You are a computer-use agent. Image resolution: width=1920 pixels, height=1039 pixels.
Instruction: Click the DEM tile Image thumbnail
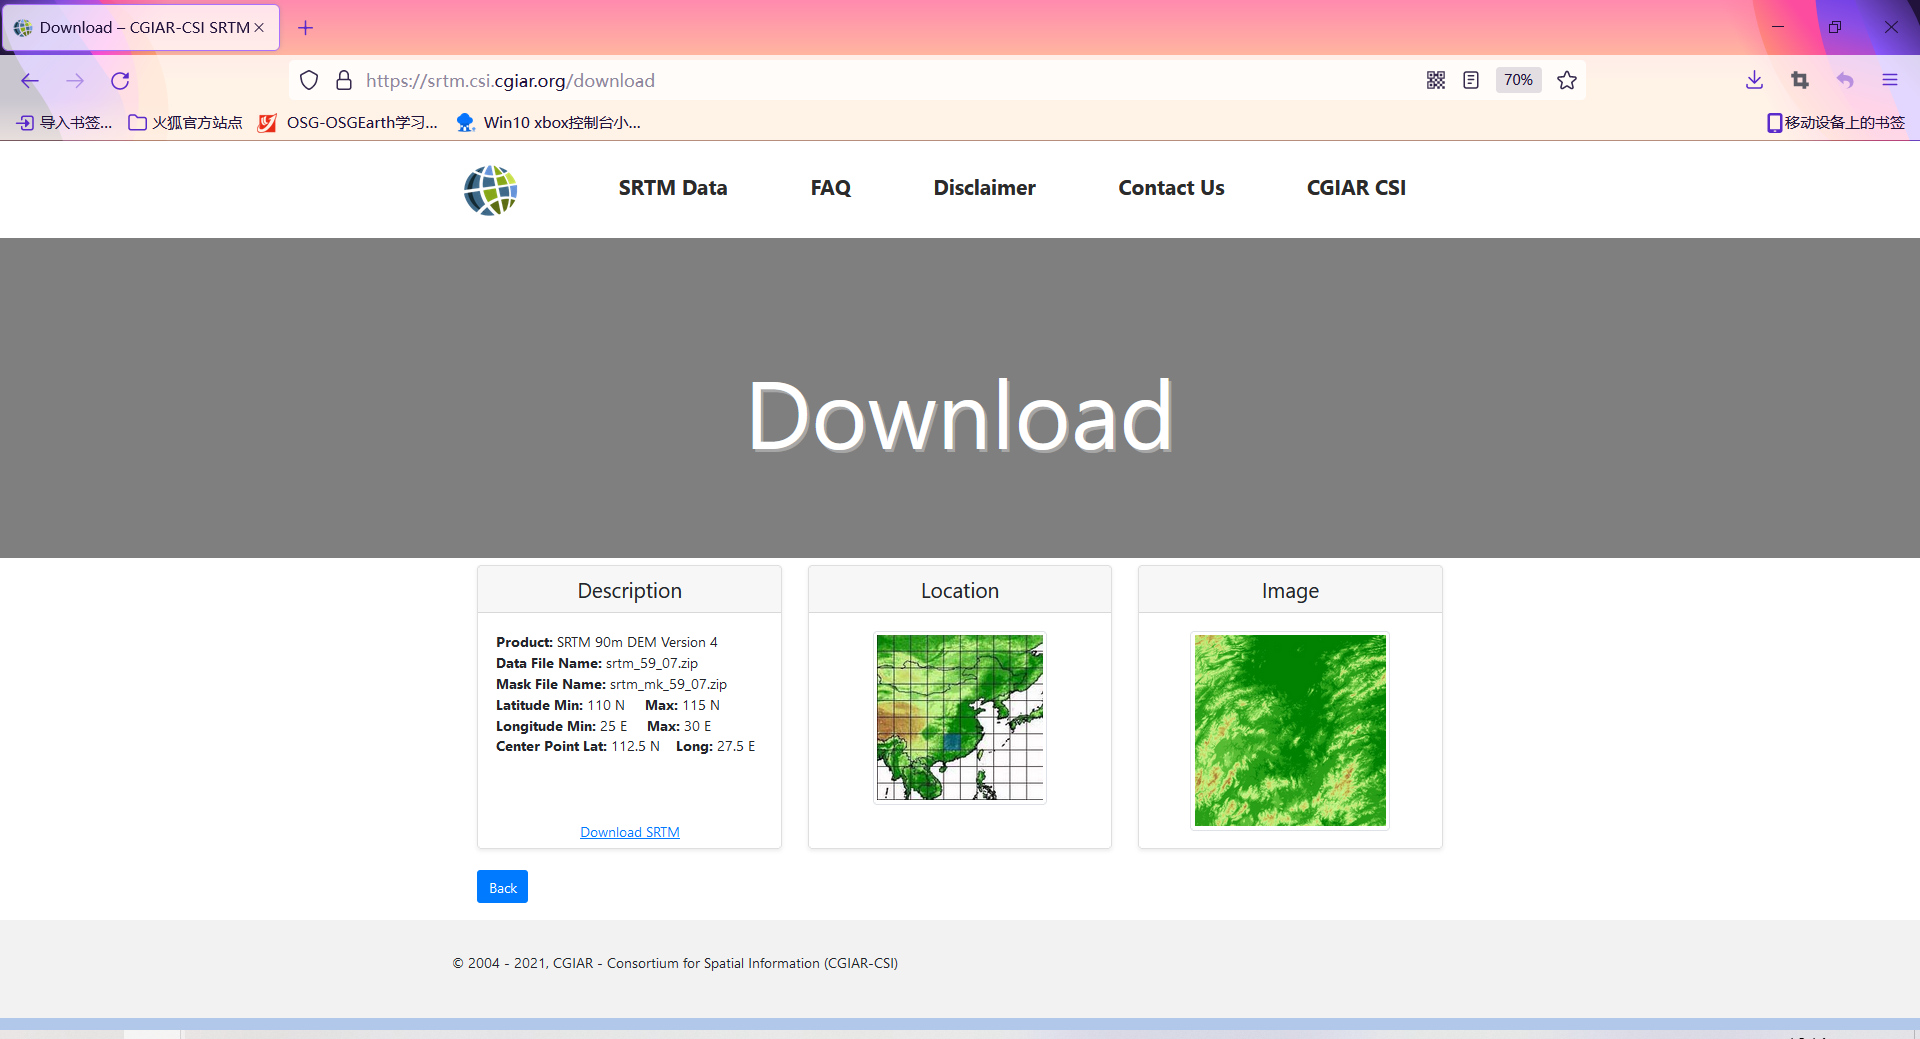[1290, 730]
